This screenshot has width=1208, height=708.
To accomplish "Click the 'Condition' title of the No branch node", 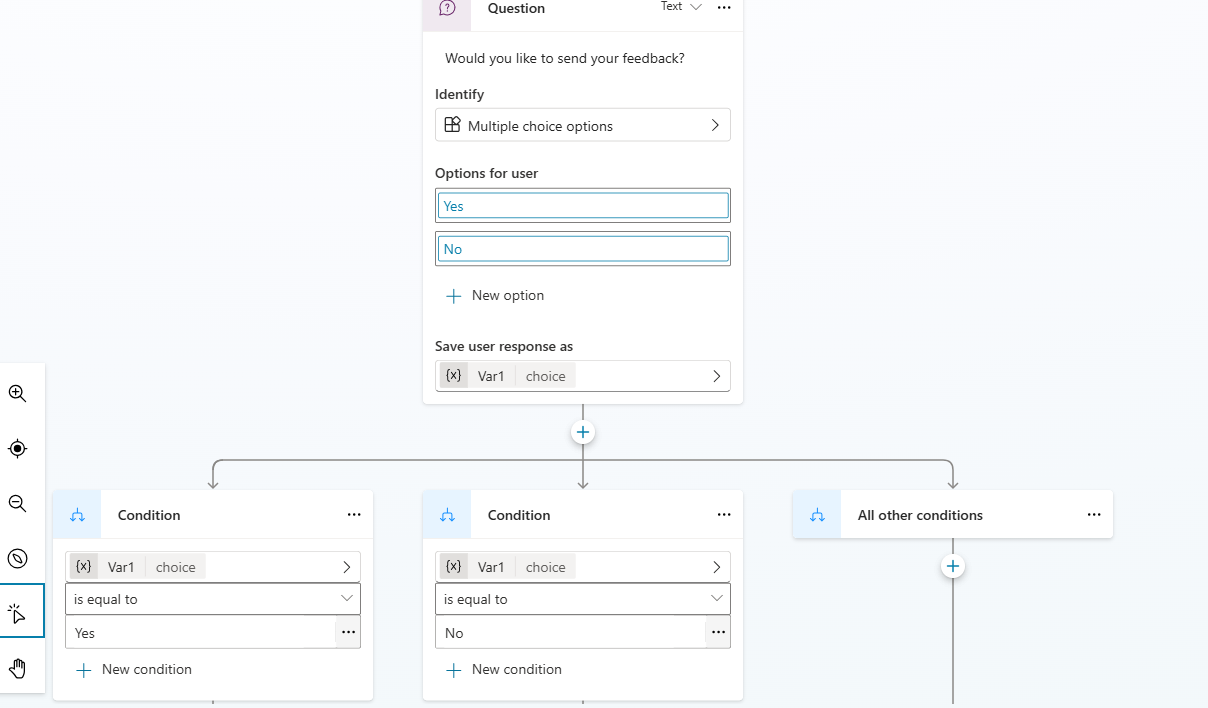I will pos(519,515).
